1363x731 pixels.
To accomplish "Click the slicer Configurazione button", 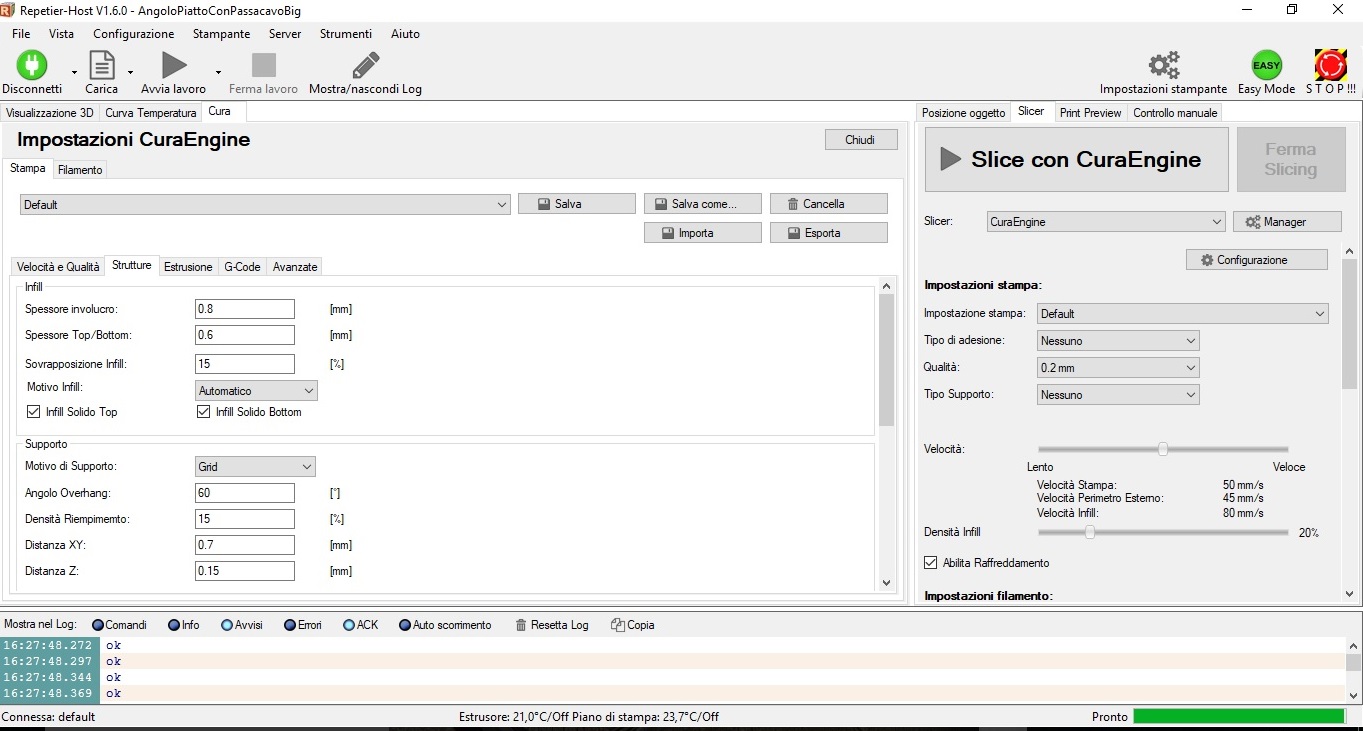I will [x=1257, y=260].
